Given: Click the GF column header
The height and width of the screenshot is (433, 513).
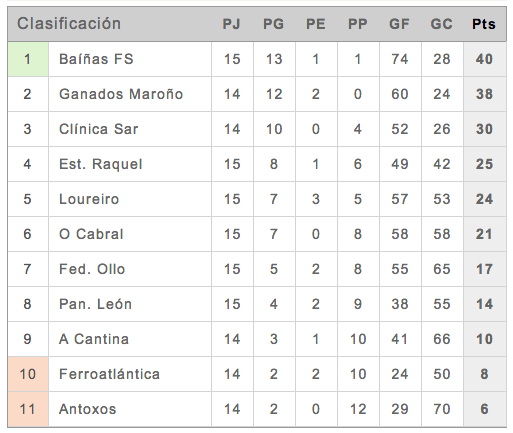Looking at the screenshot, I should [399, 24].
